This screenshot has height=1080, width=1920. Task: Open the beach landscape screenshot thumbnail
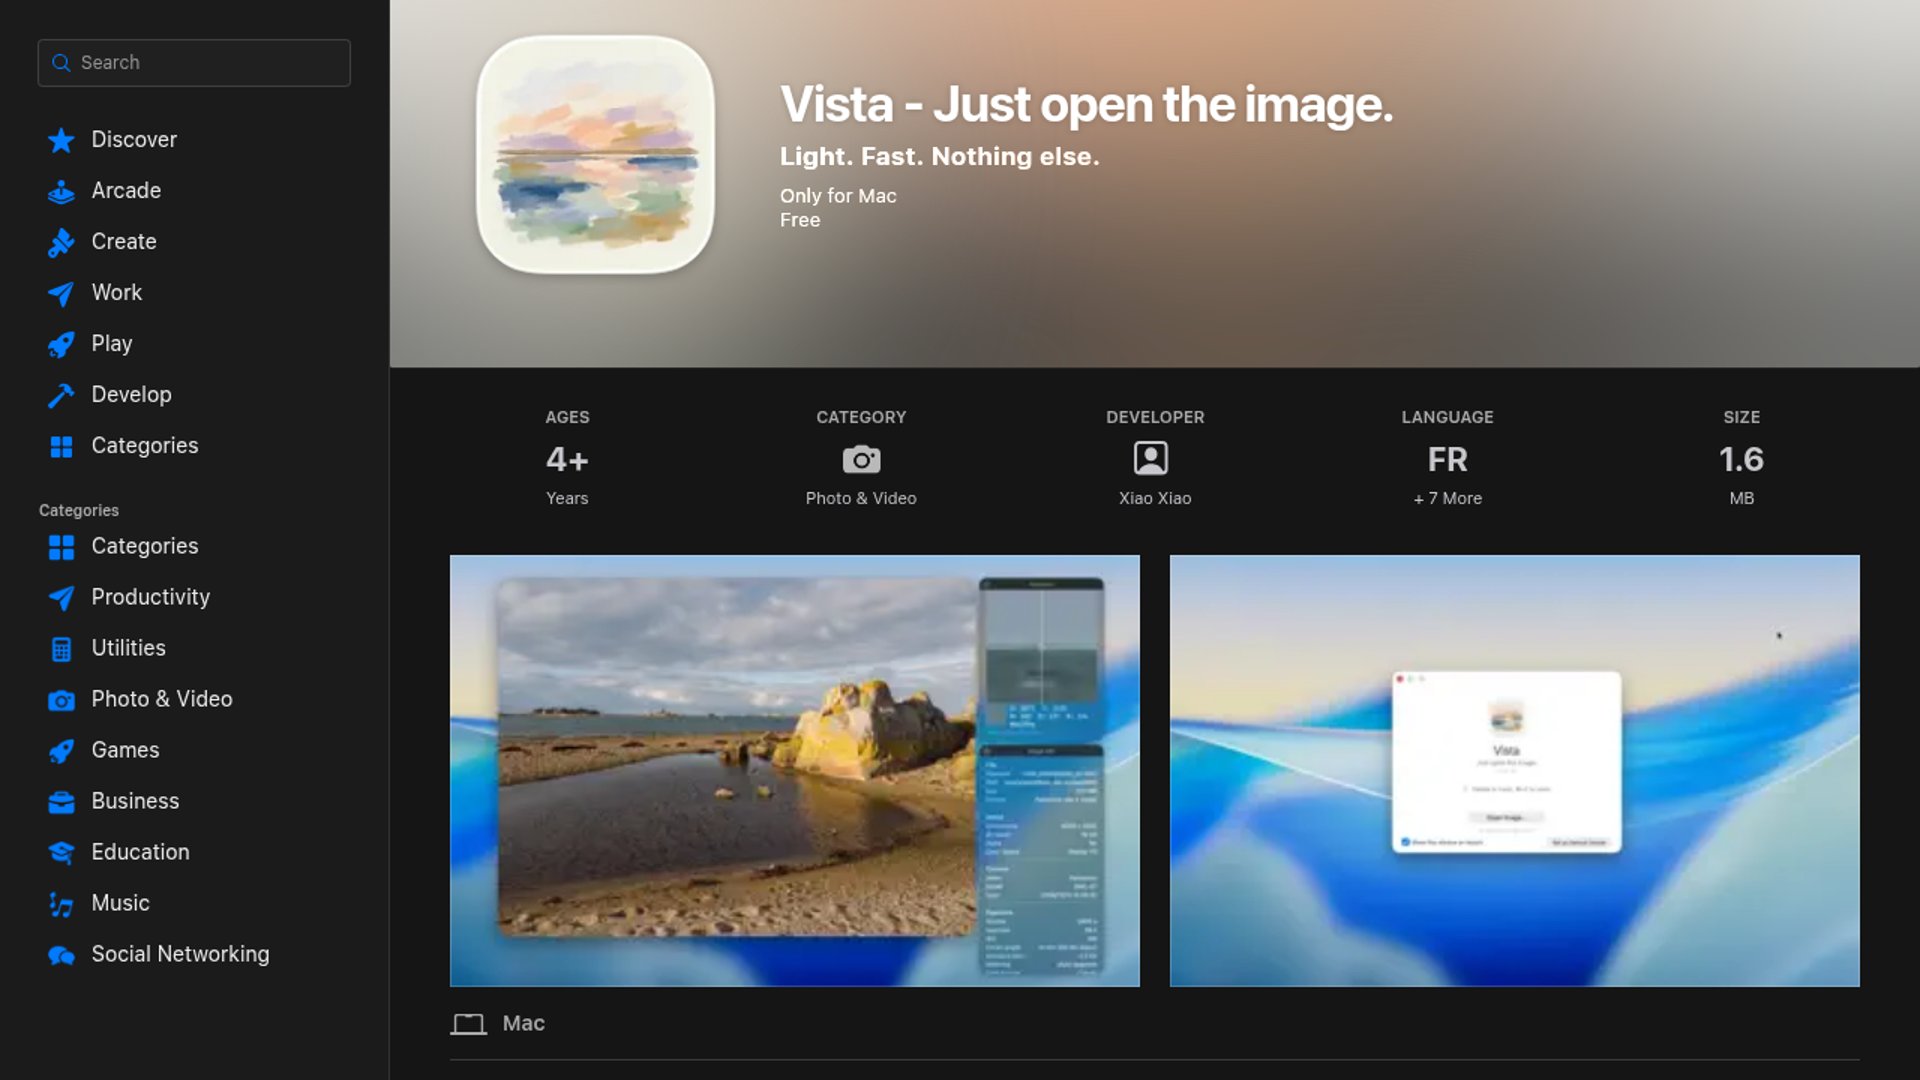click(794, 770)
